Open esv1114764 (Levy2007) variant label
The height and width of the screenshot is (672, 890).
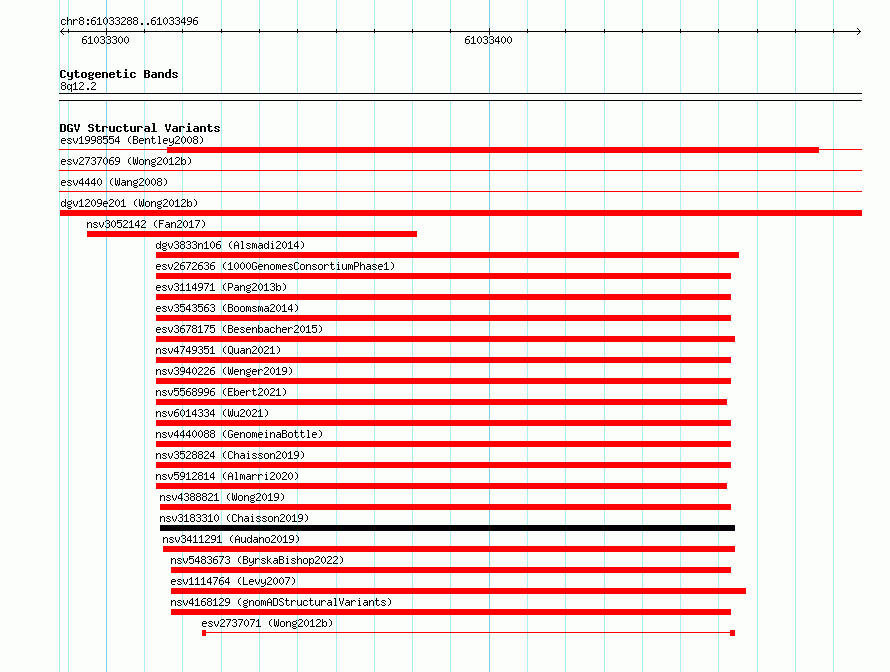pos(233,581)
